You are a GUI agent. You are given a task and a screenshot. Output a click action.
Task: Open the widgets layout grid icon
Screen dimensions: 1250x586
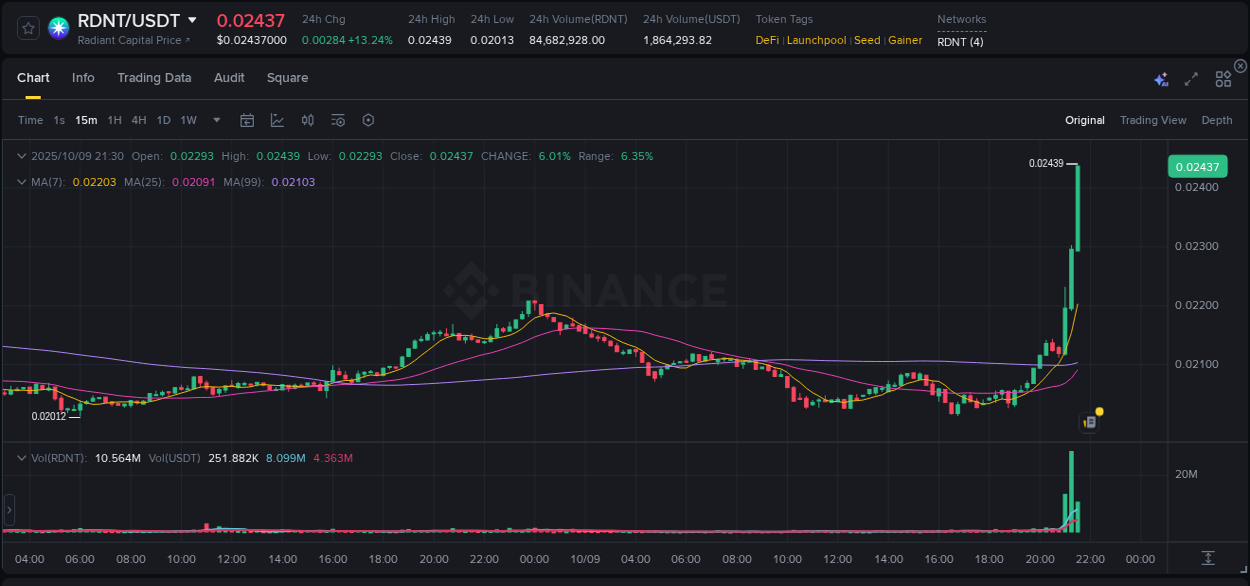(x=1223, y=78)
